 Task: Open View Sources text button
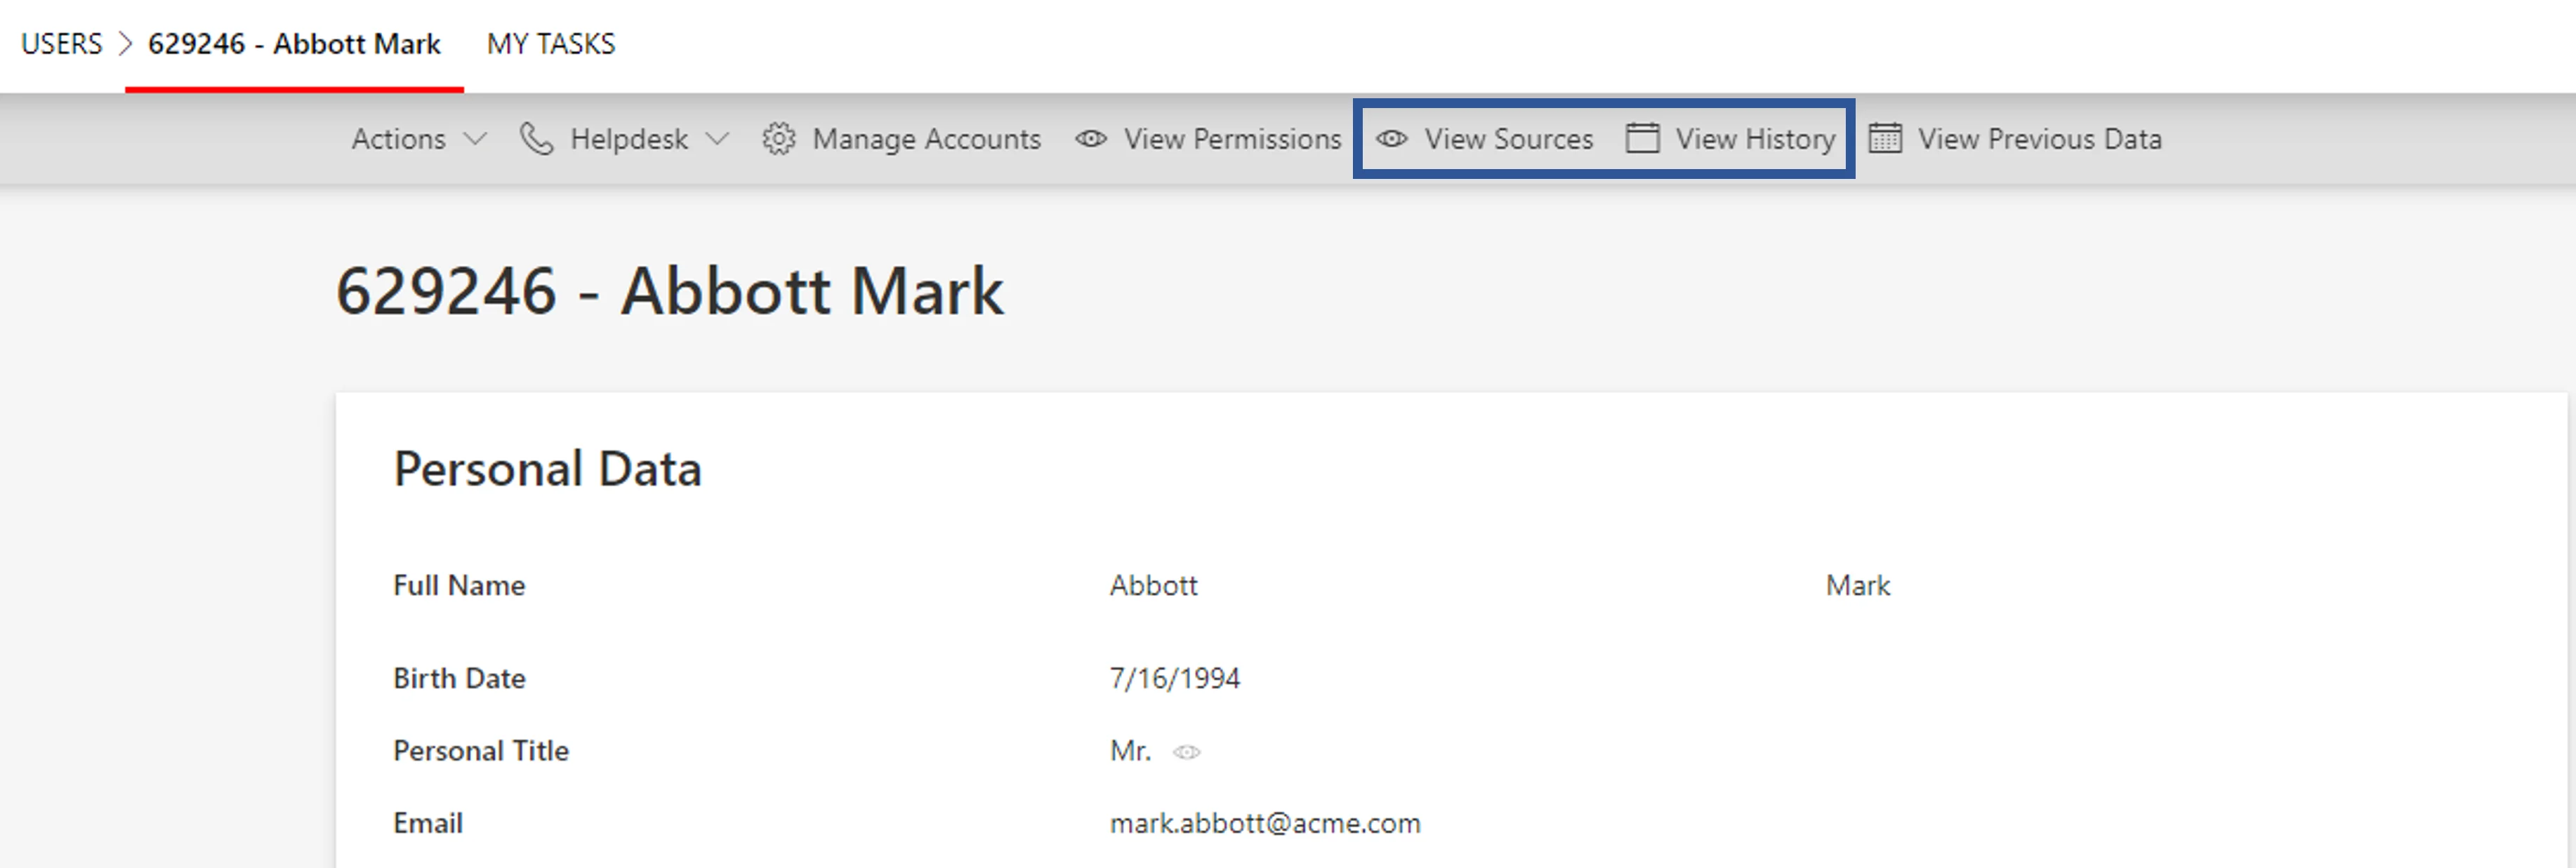tap(1508, 139)
